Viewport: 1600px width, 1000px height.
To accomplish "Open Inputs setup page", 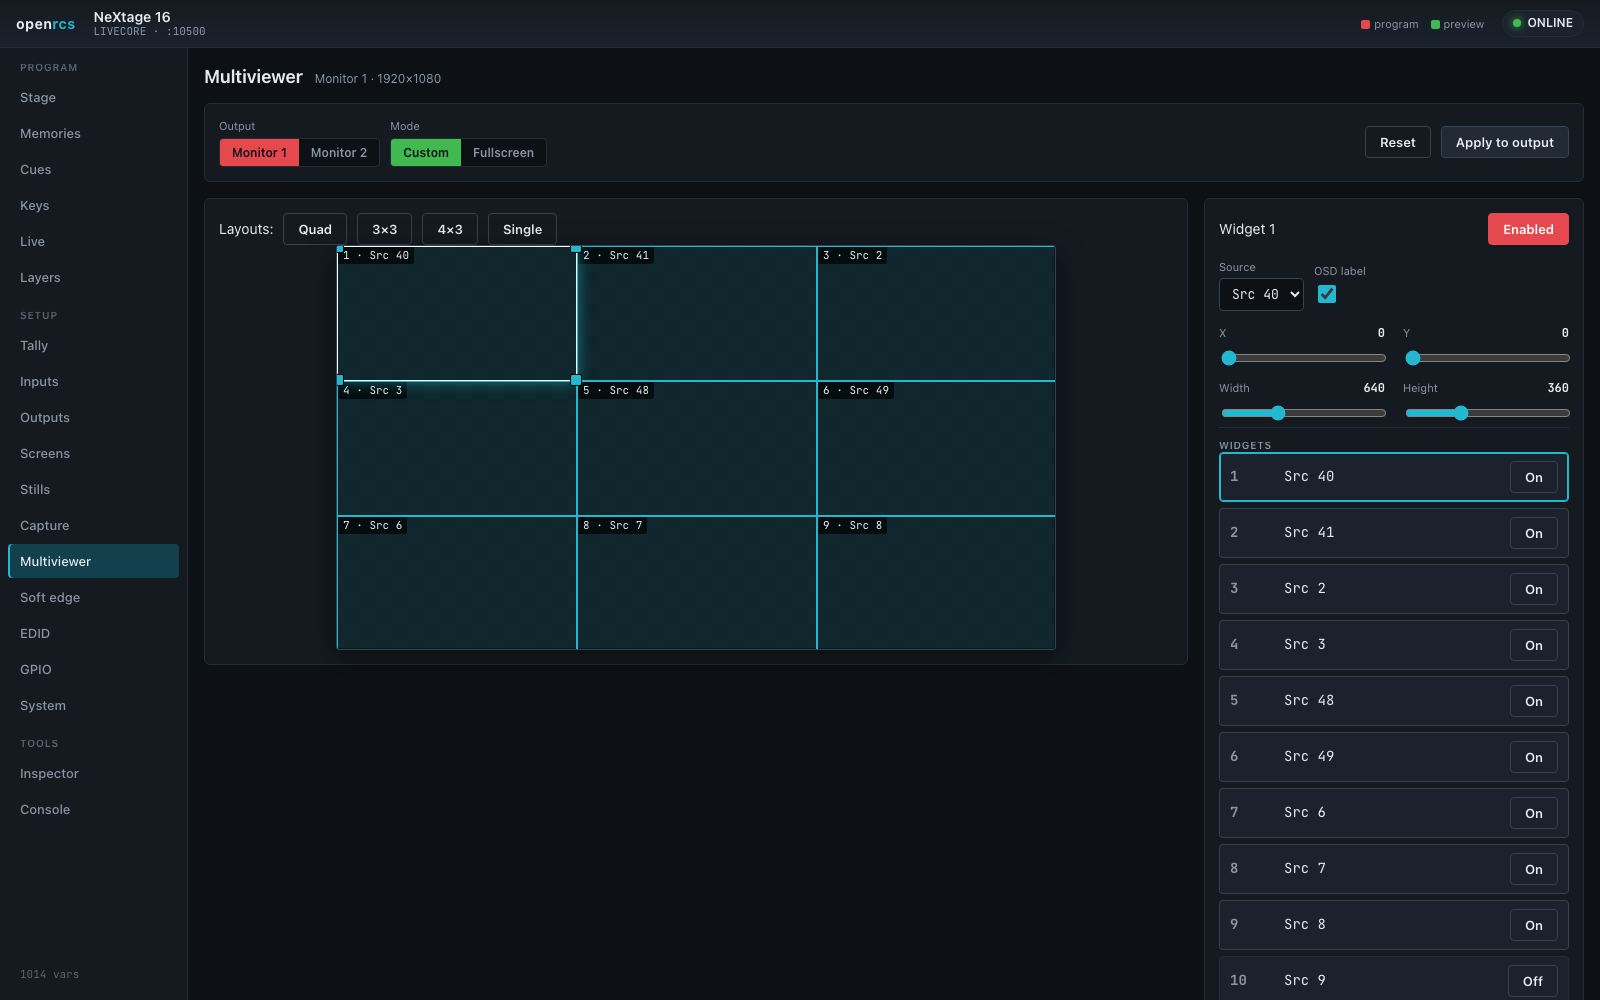I will pos(93,381).
